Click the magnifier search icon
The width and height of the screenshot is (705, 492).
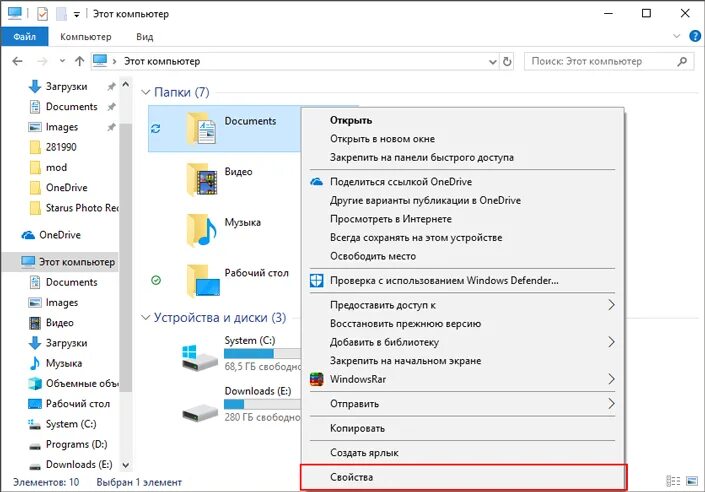pos(682,61)
